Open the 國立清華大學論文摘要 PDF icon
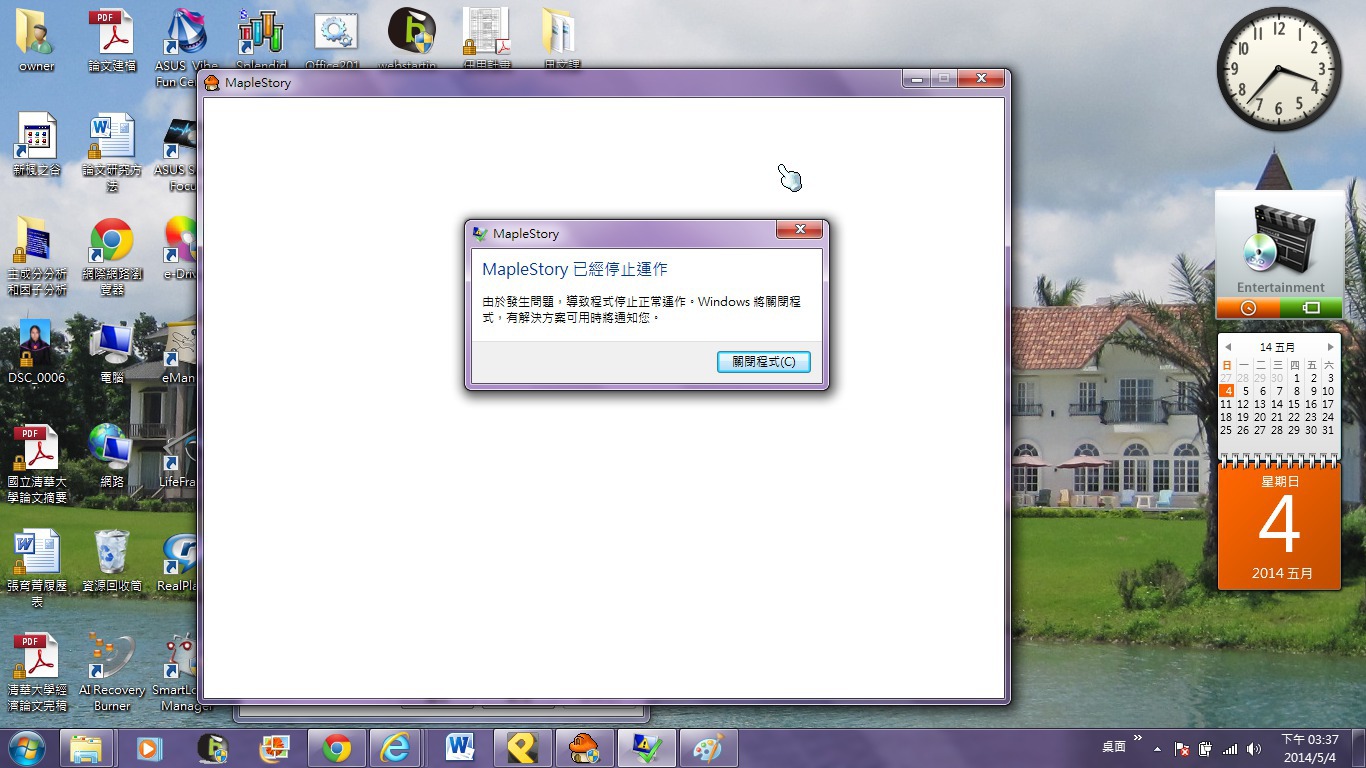1366x768 pixels. pyautogui.click(x=37, y=464)
